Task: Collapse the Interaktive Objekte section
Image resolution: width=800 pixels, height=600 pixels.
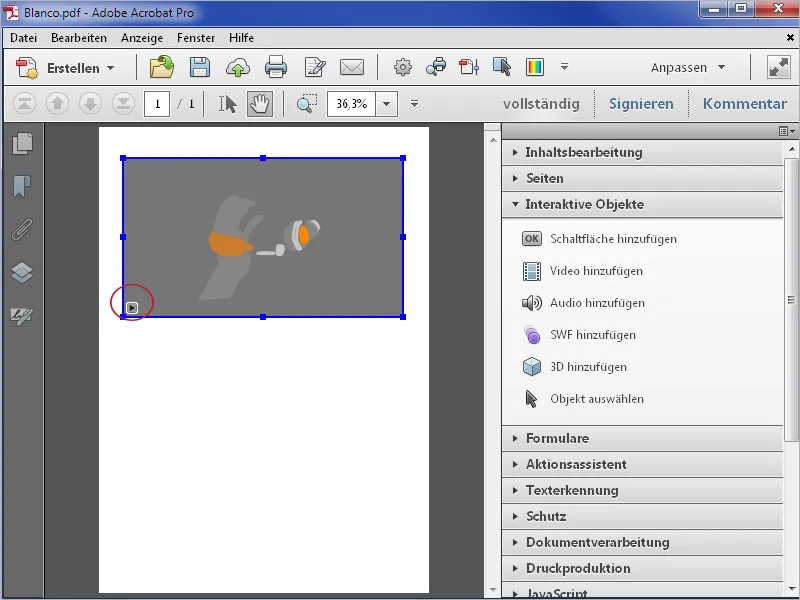Action: (642, 204)
